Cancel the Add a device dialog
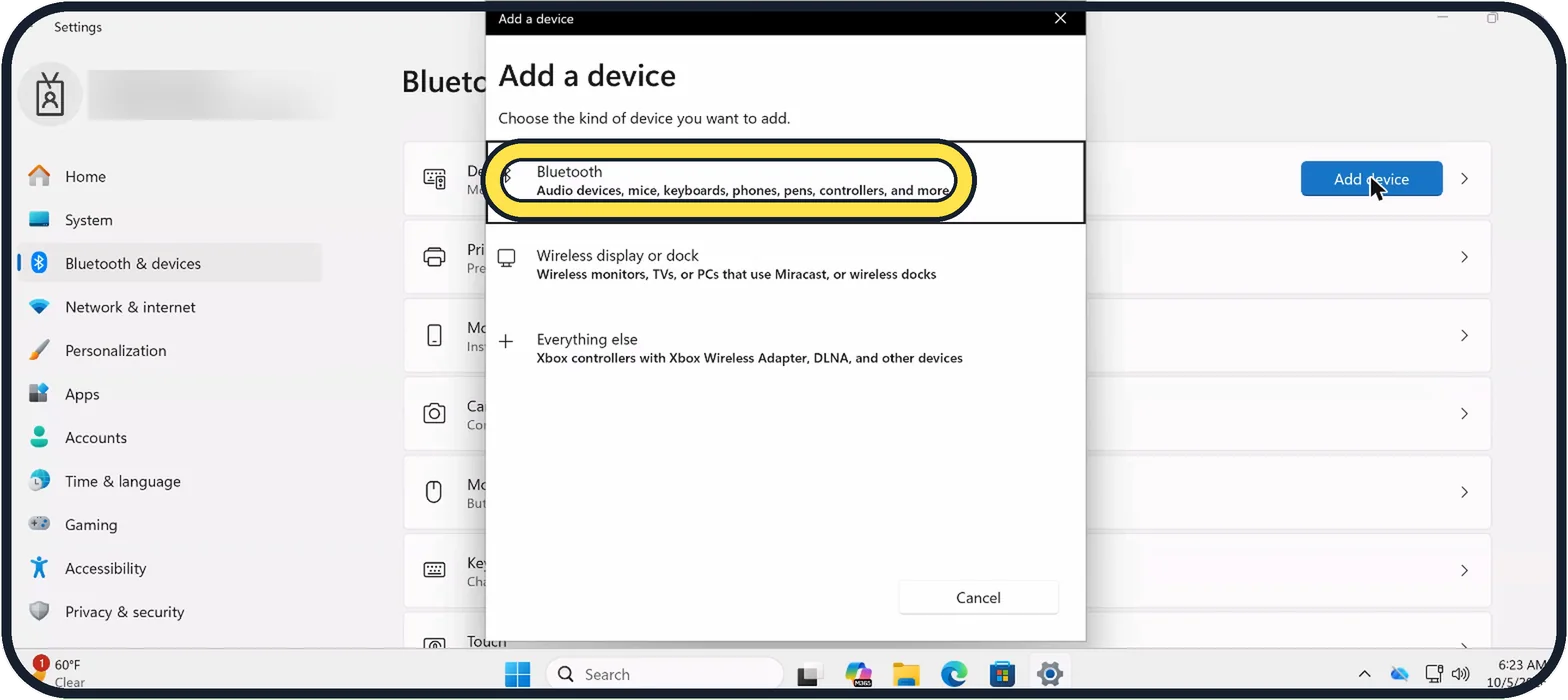The height and width of the screenshot is (700, 1568). point(978,597)
